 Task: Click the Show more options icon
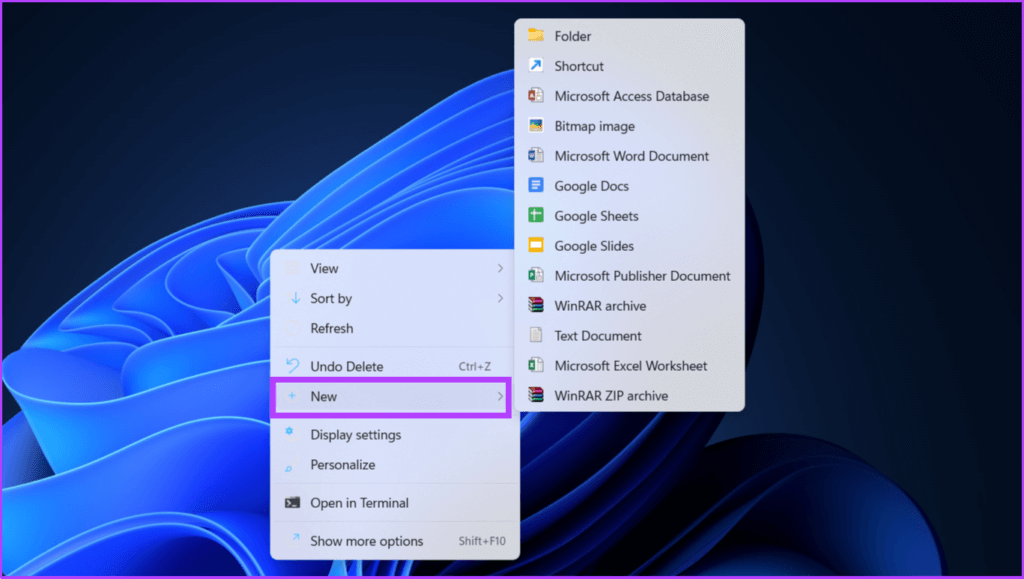(295, 538)
